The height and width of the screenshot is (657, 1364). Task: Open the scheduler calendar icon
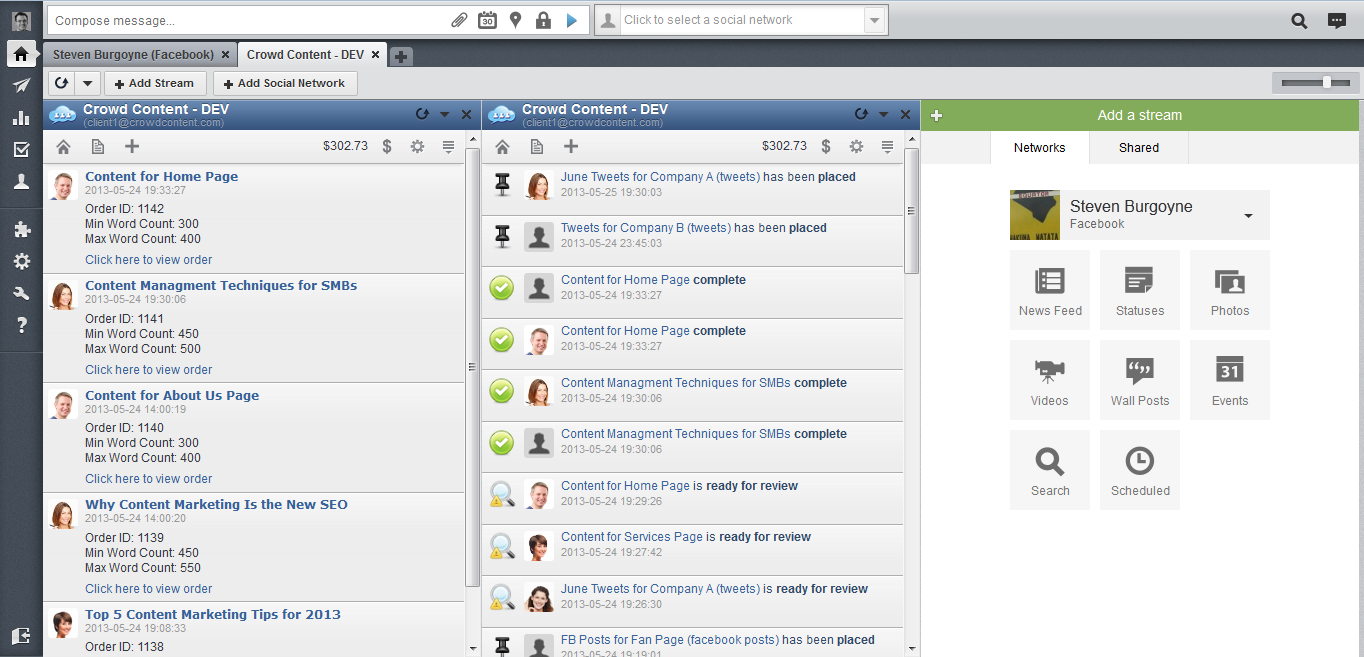coord(487,19)
